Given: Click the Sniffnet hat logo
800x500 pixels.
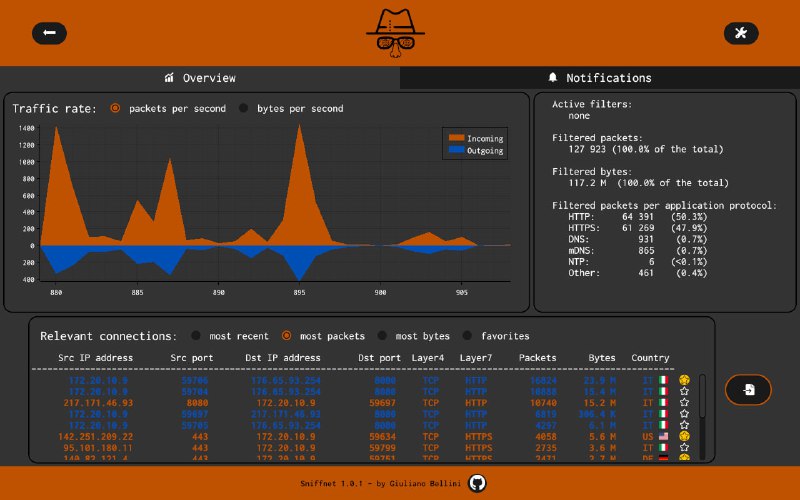Looking at the screenshot, I should coord(395,32).
